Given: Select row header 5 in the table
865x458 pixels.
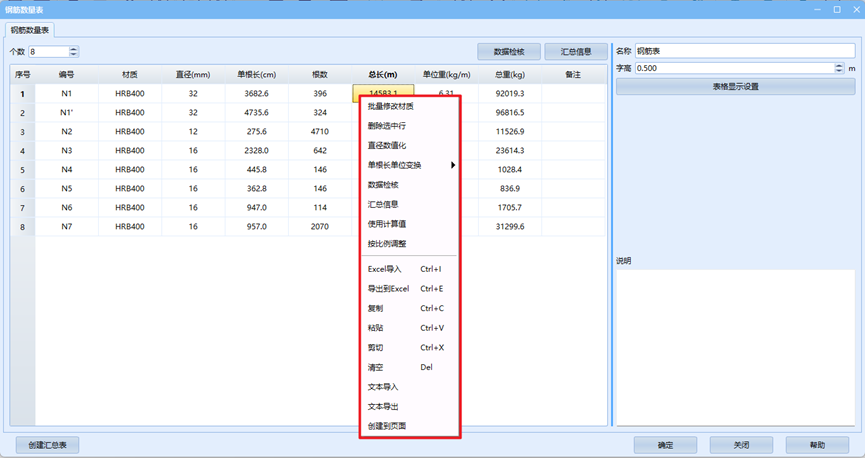Looking at the screenshot, I should [x=22, y=170].
